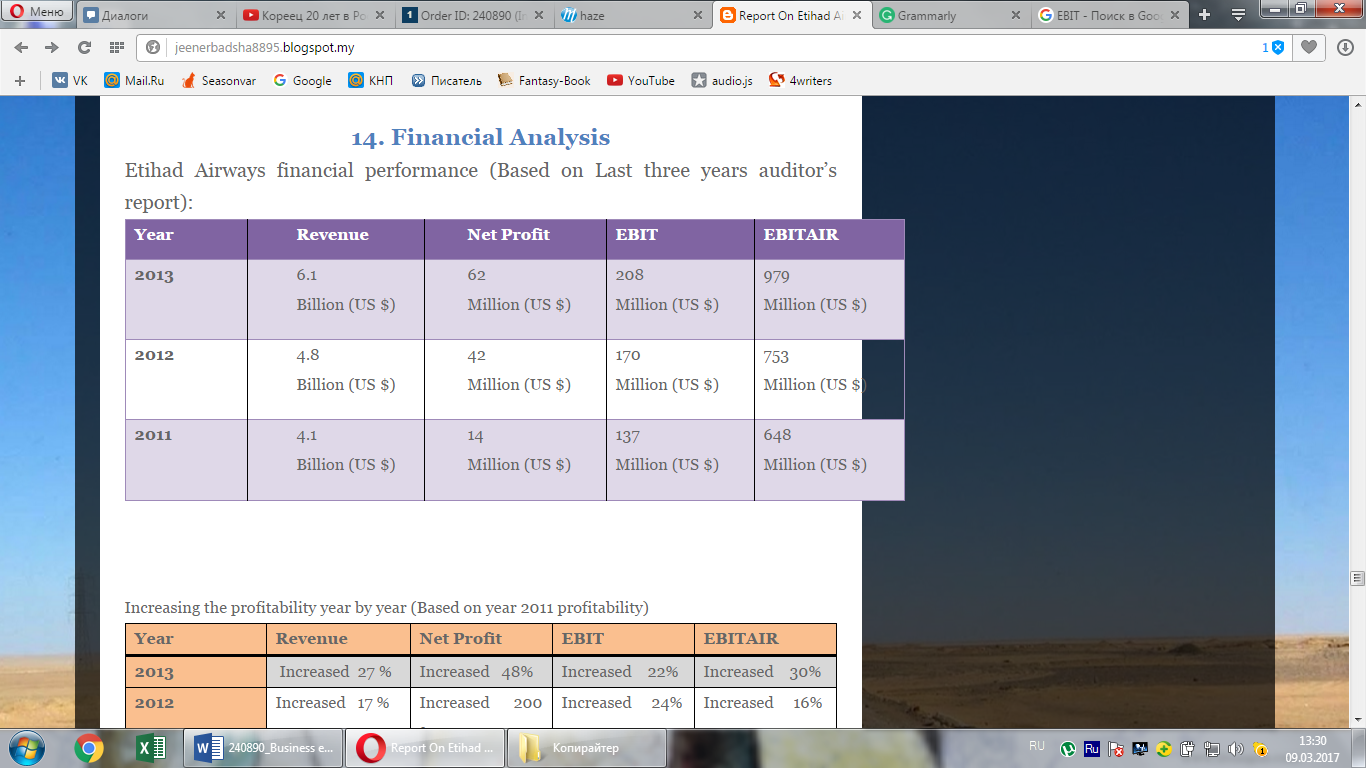Click the vertical scrollbar thumb
1366x768 pixels.
click(1357, 578)
